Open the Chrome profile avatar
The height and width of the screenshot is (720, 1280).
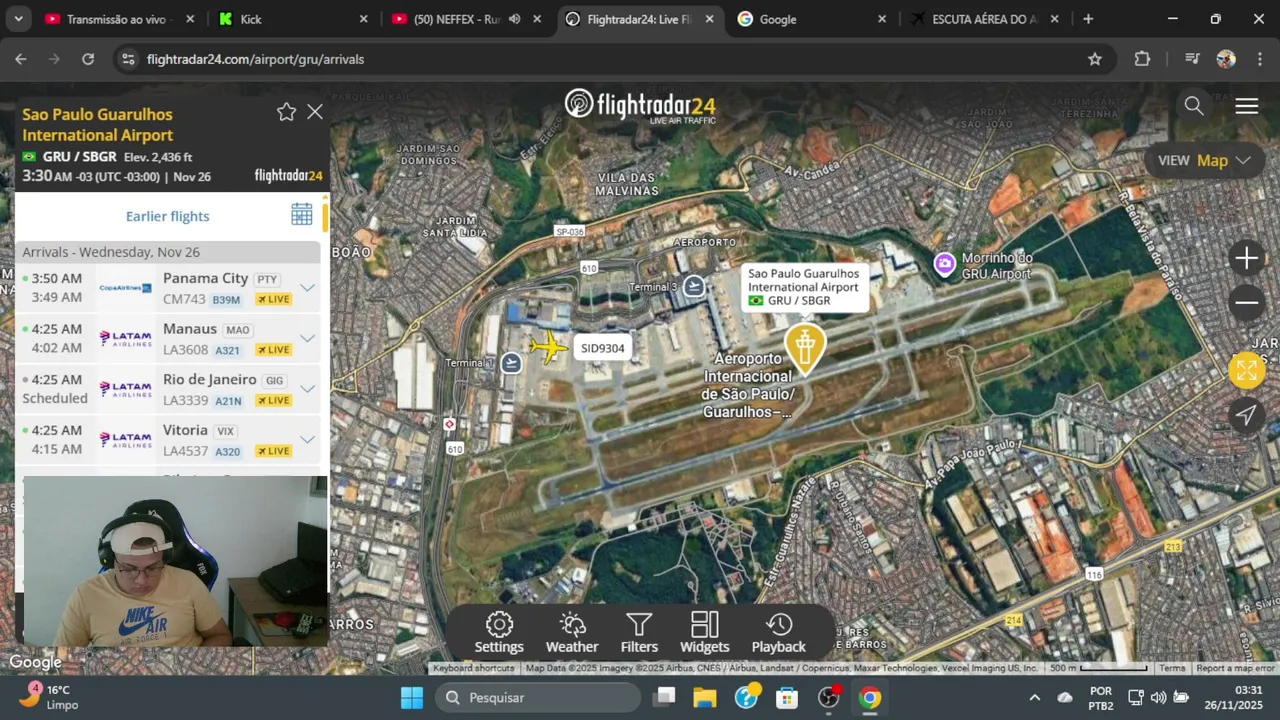tap(1226, 59)
